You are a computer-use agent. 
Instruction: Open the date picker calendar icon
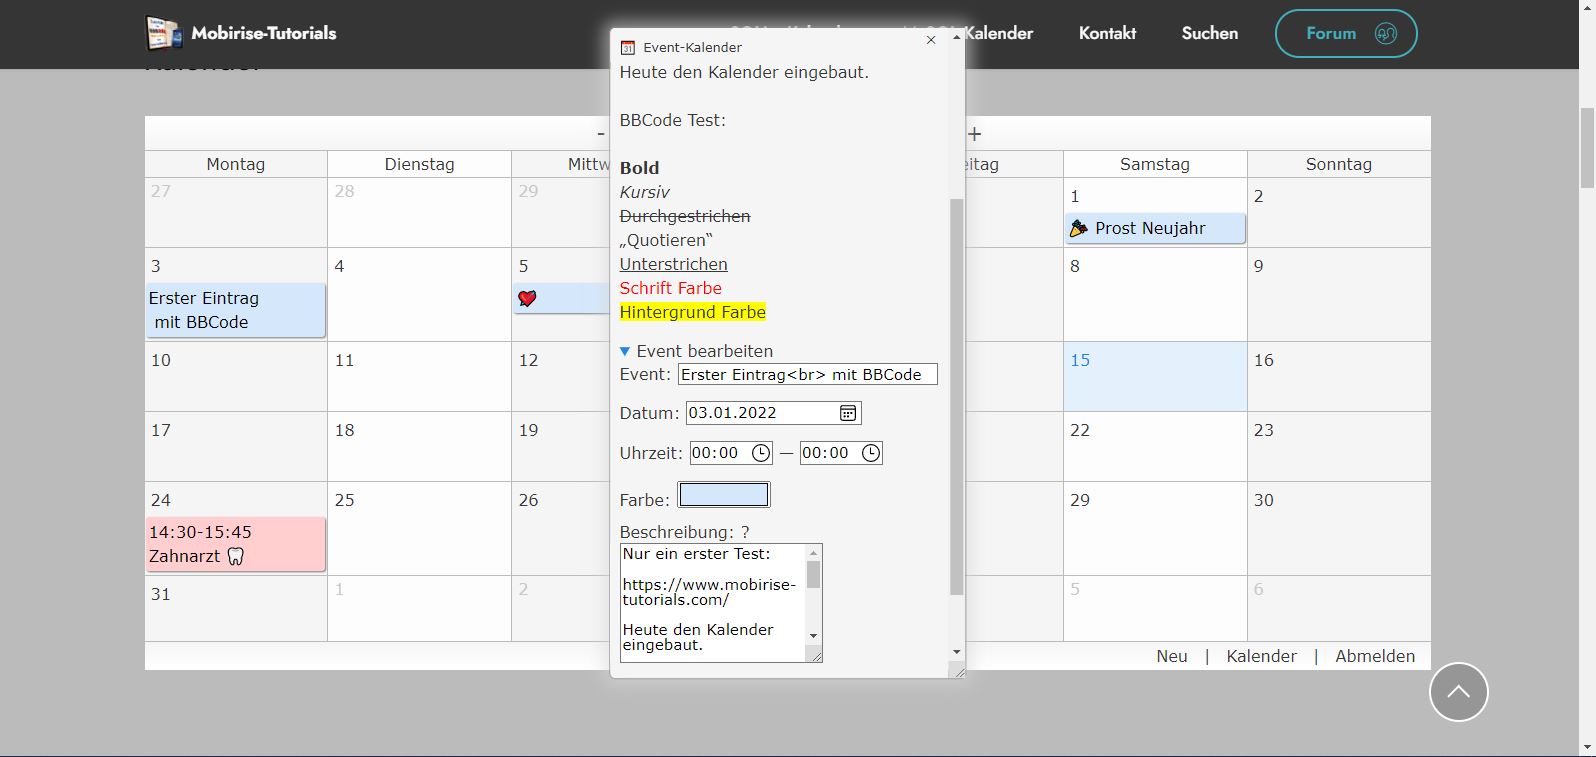pyautogui.click(x=847, y=413)
